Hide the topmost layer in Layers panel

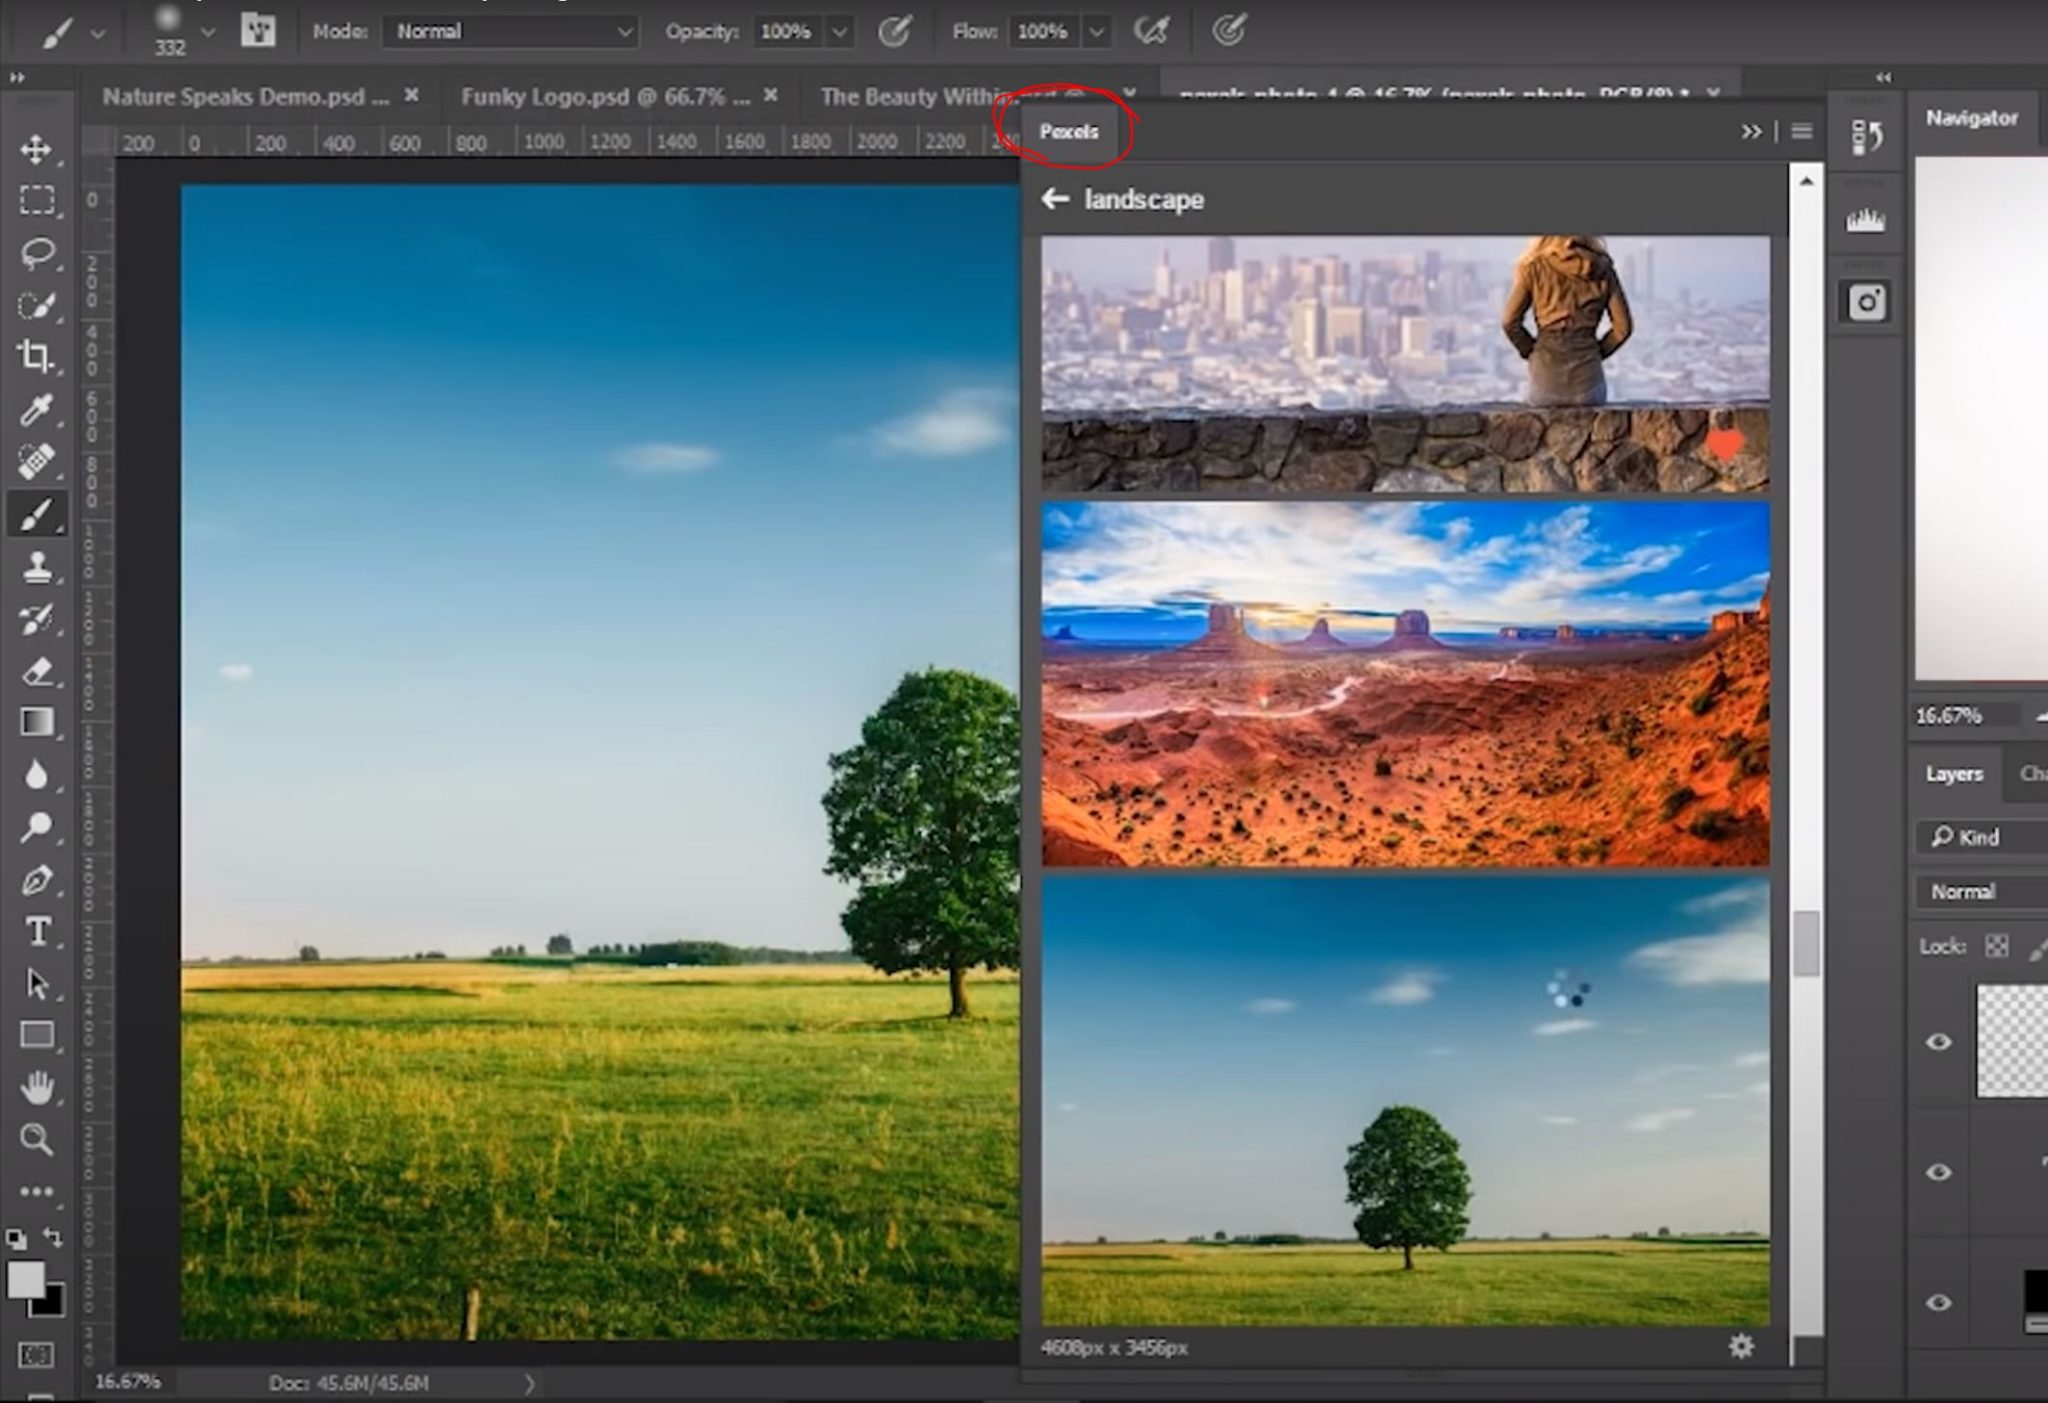point(1938,1042)
